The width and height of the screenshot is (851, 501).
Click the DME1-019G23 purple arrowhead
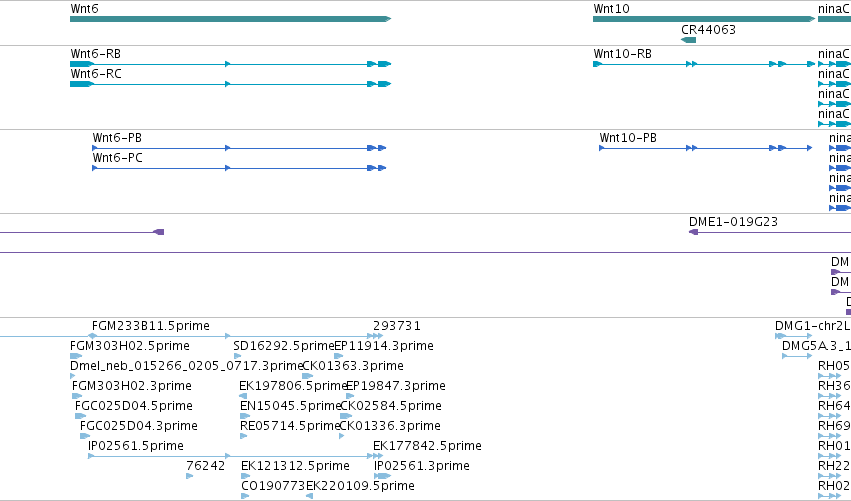[693, 232]
